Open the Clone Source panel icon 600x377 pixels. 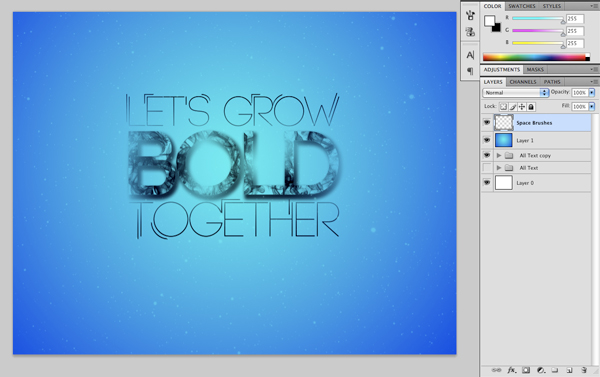[470, 32]
